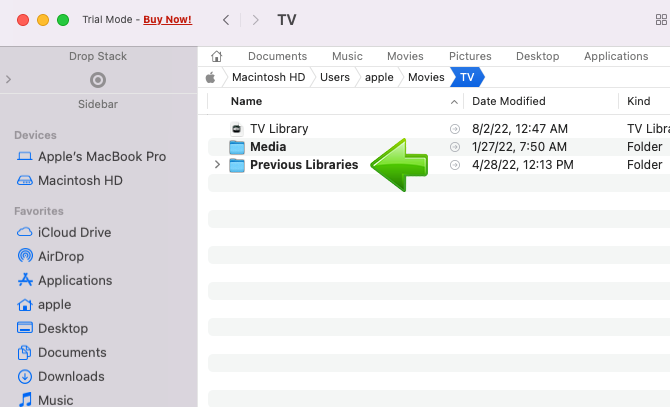The width and height of the screenshot is (670, 407).
Task: Expand the Drop Stack panel chevron
Action: pos(9,79)
